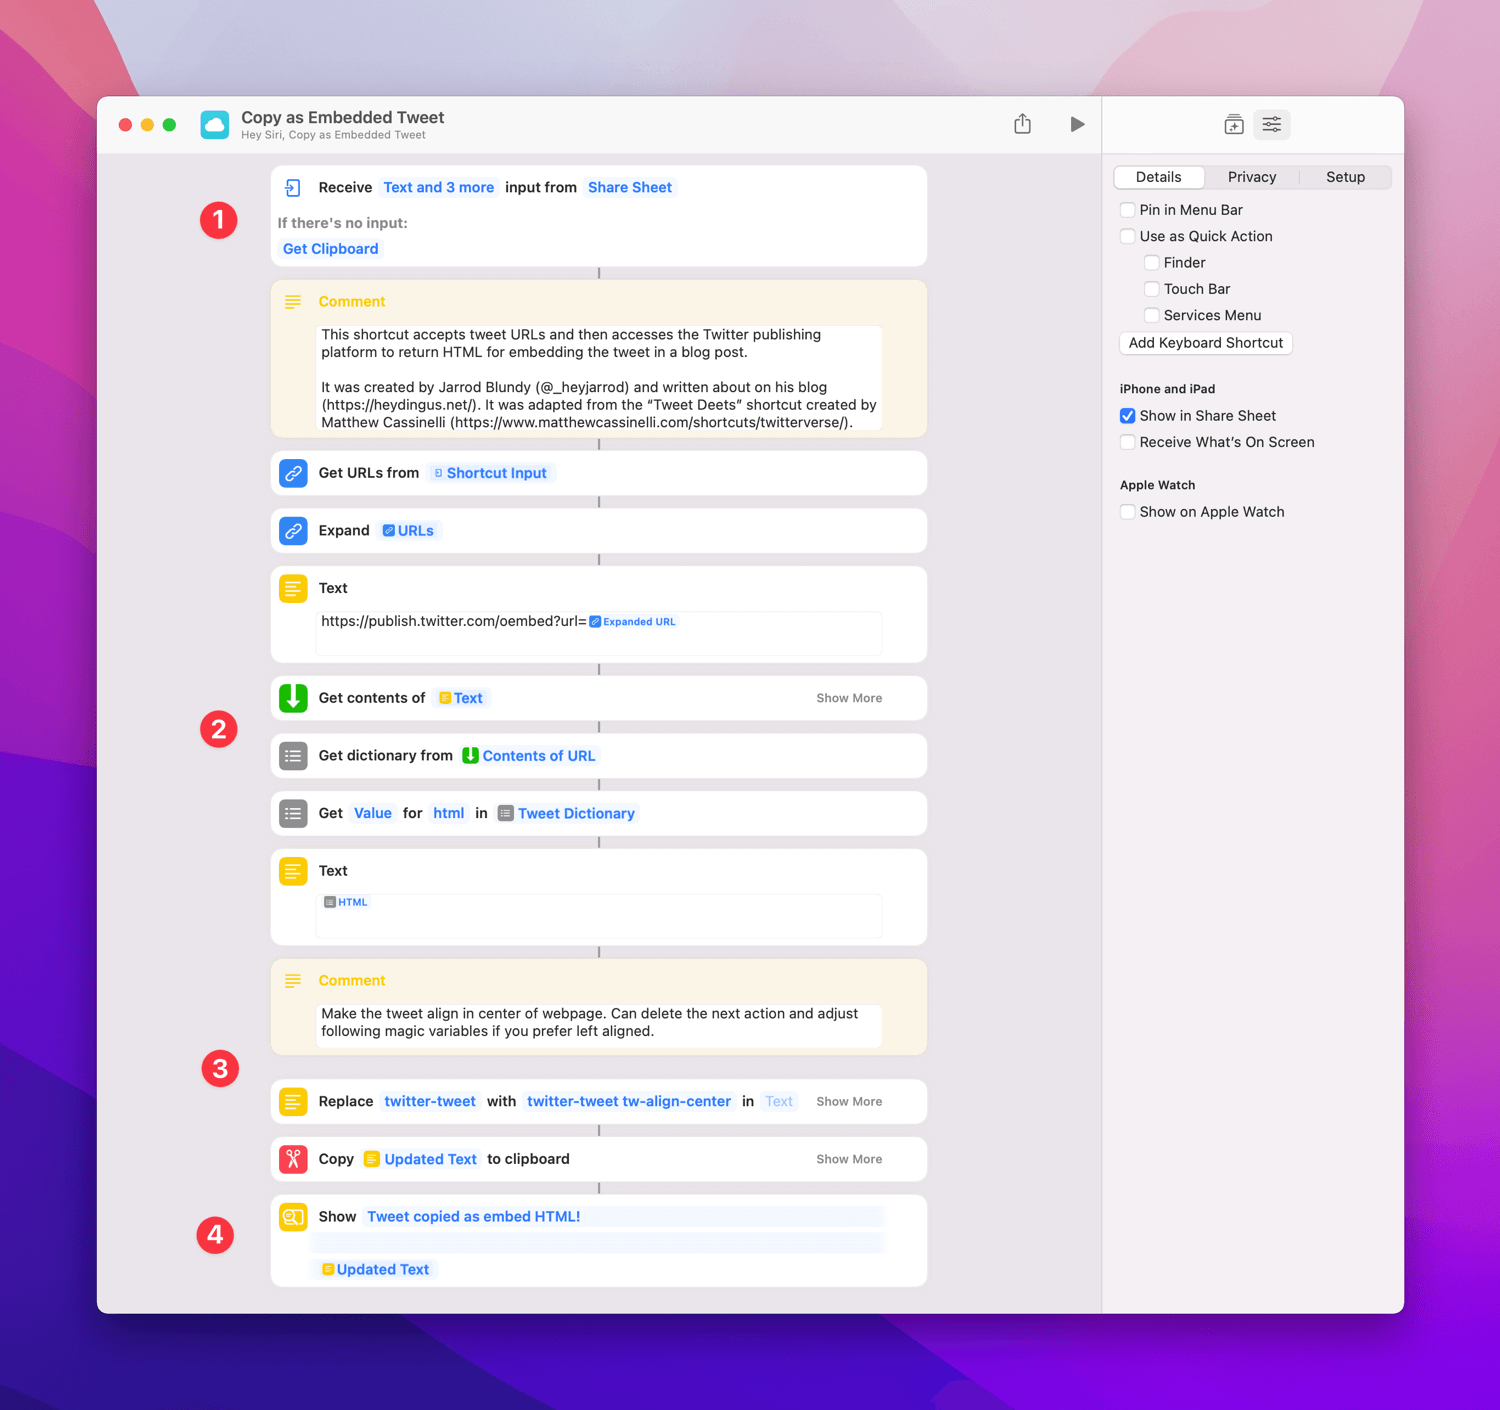Expand Show More on Replace action
Image resolution: width=1500 pixels, height=1410 pixels.
pyautogui.click(x=849, y=1102)
